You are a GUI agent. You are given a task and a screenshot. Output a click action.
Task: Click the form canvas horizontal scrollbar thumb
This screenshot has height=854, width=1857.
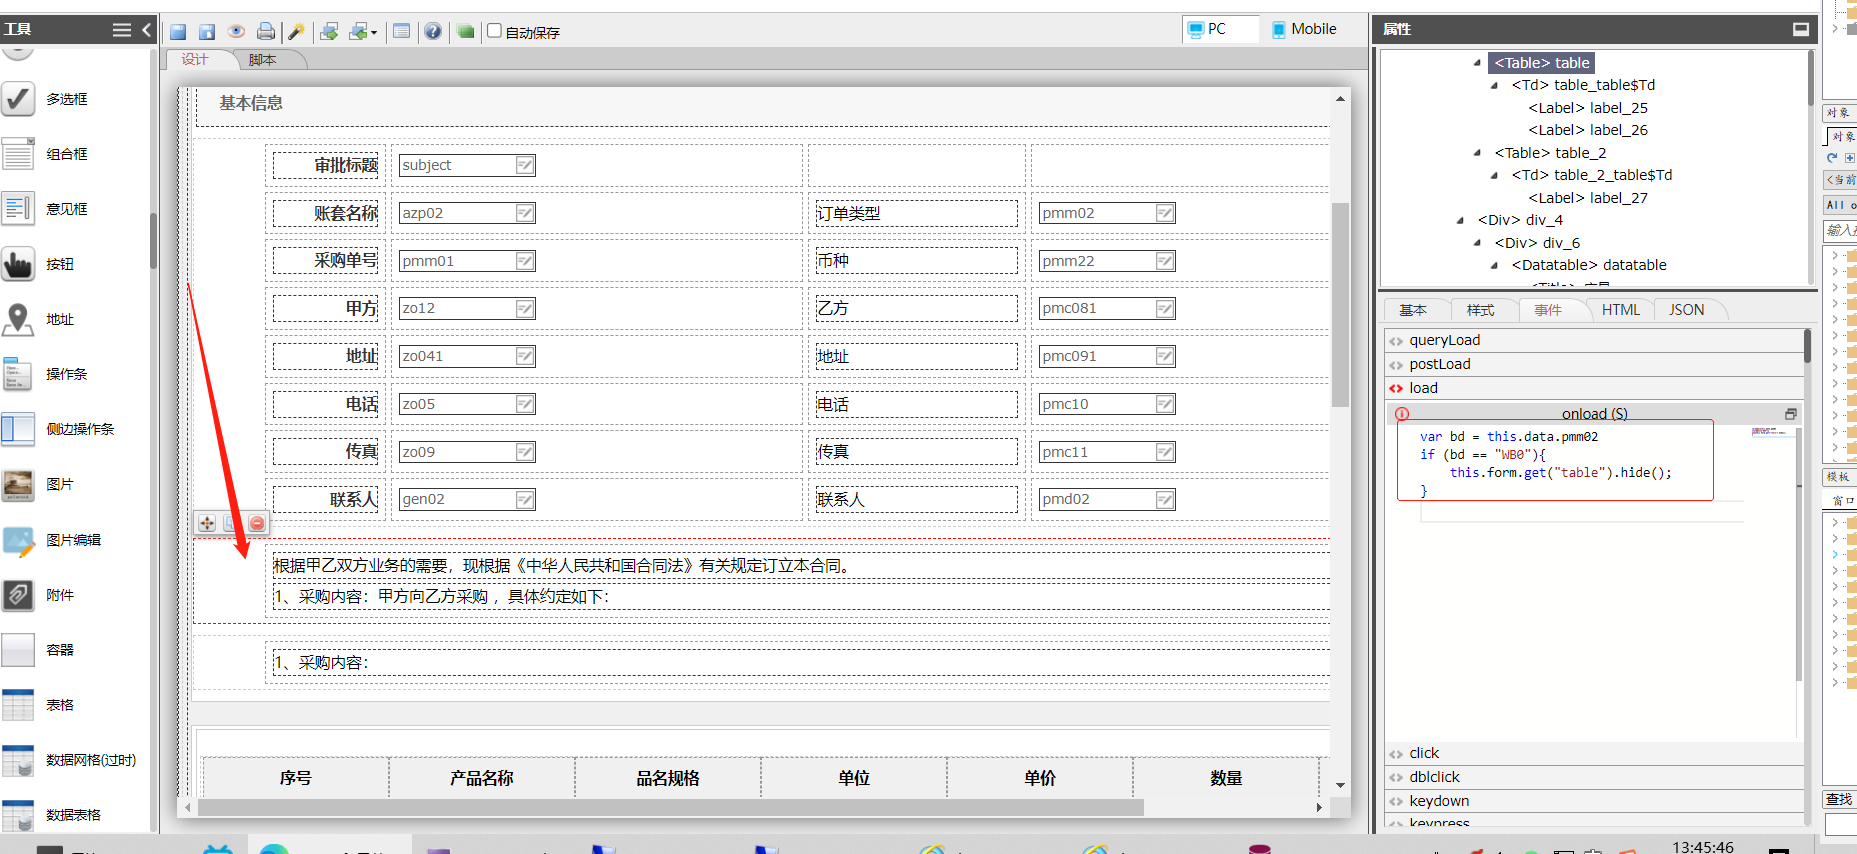click(670, 807)
